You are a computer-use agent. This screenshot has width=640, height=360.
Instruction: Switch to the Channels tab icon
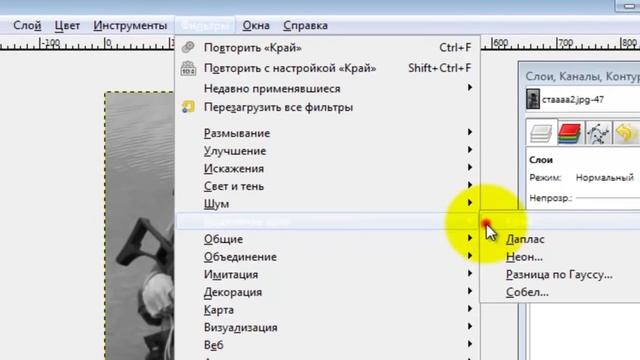pos(570,133)
